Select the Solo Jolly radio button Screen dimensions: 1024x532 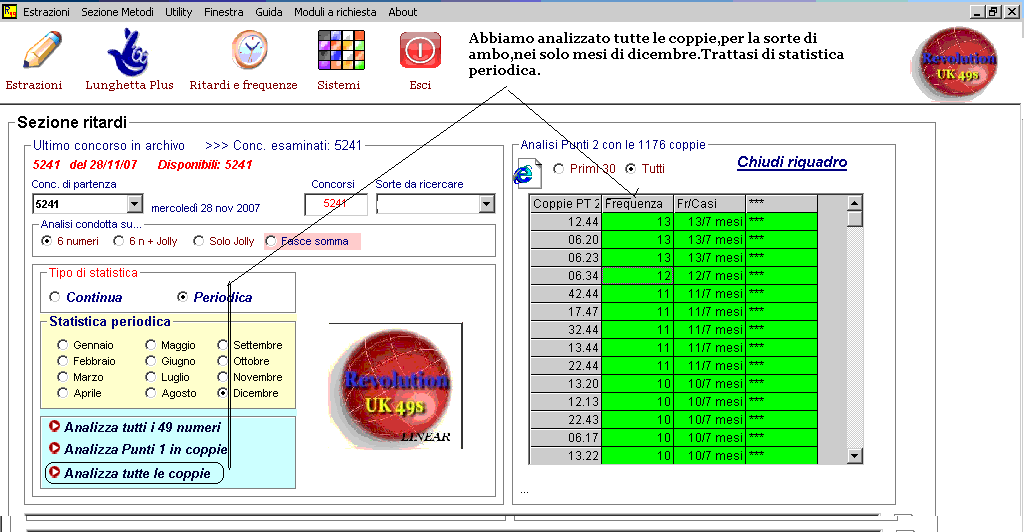[x=199, y=241]
